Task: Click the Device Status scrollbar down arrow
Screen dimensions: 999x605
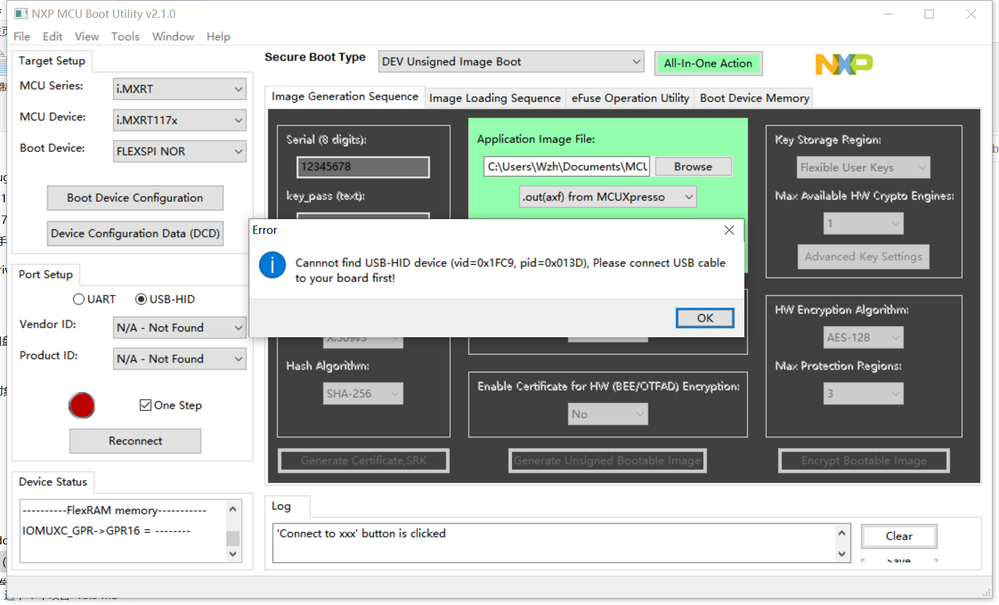Action: [x=233, y=554]
